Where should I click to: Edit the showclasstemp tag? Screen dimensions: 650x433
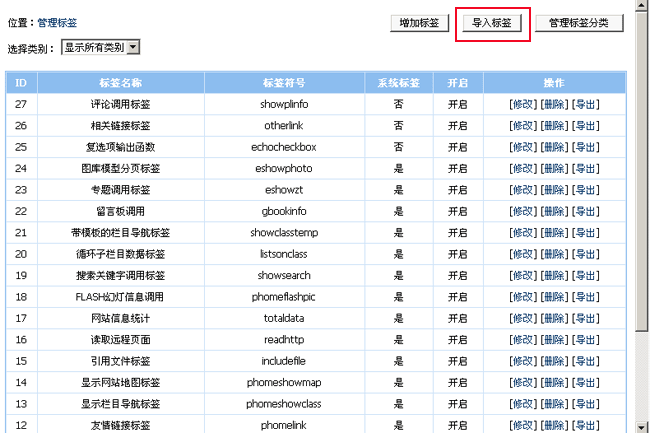point(522,232)
